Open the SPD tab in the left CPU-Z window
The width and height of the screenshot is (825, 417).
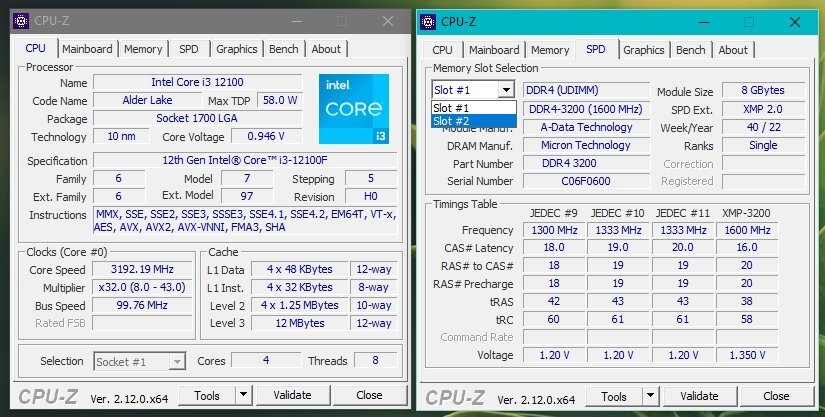click(189, 49)
